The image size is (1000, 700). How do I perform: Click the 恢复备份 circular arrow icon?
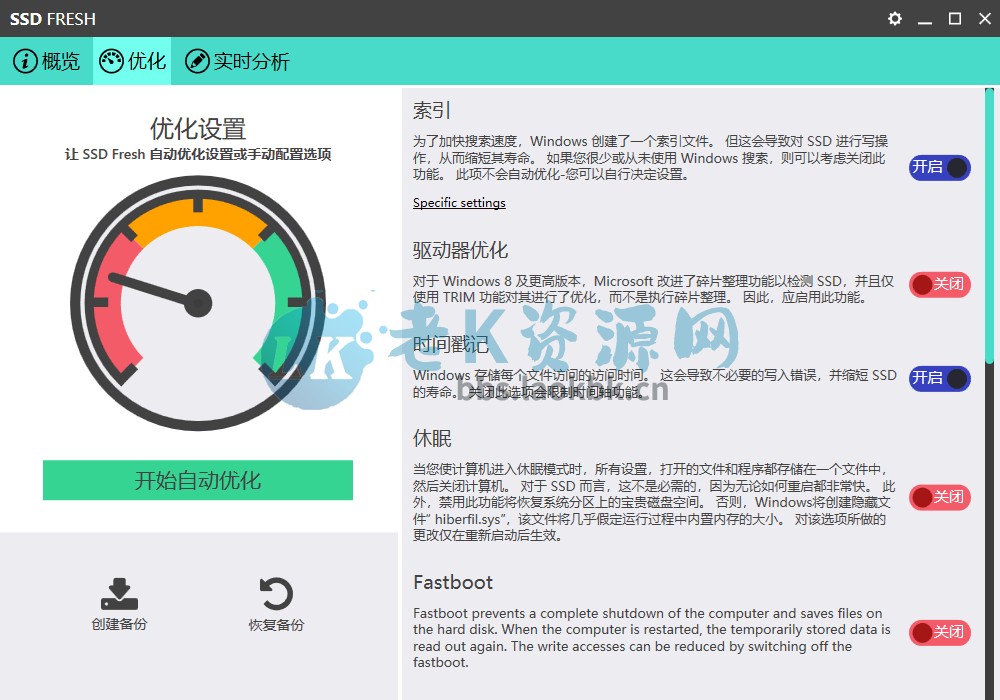tap(276, 594)
